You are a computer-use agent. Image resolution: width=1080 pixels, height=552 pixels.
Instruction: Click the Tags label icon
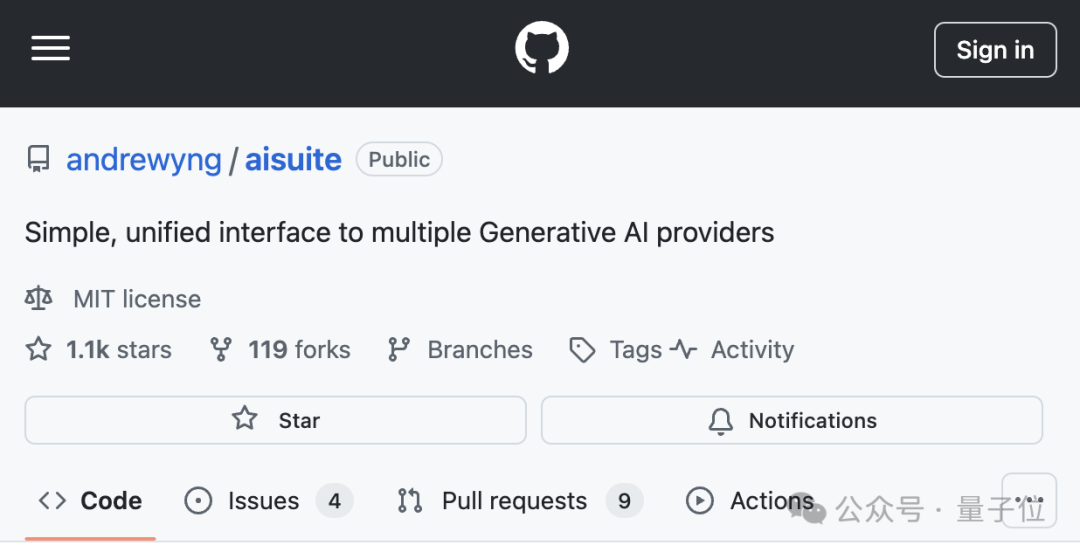tap(582, 350)
